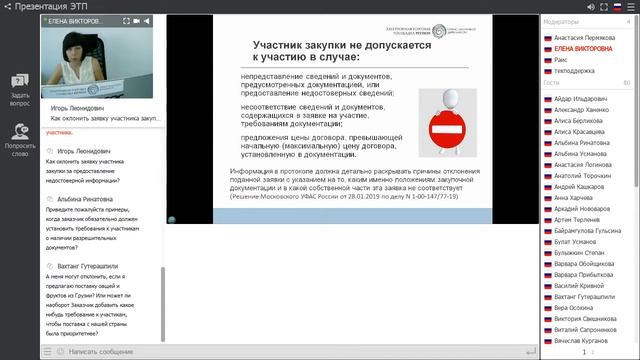Screen dimensions: 640x360
Task: Click the chat menu icon beside message field
Action: pyautogui.click(x=48, y=351)
